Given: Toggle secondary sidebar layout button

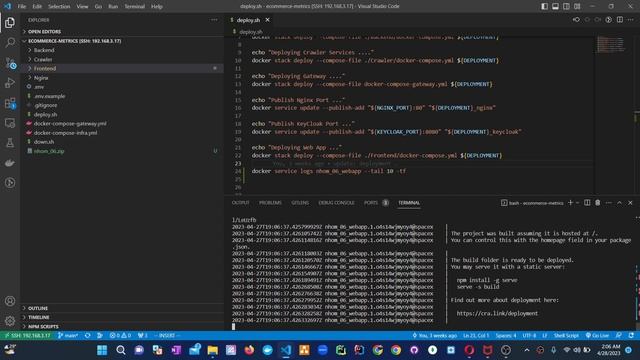Looking at the screenshot, I should (x=566, y=7).
